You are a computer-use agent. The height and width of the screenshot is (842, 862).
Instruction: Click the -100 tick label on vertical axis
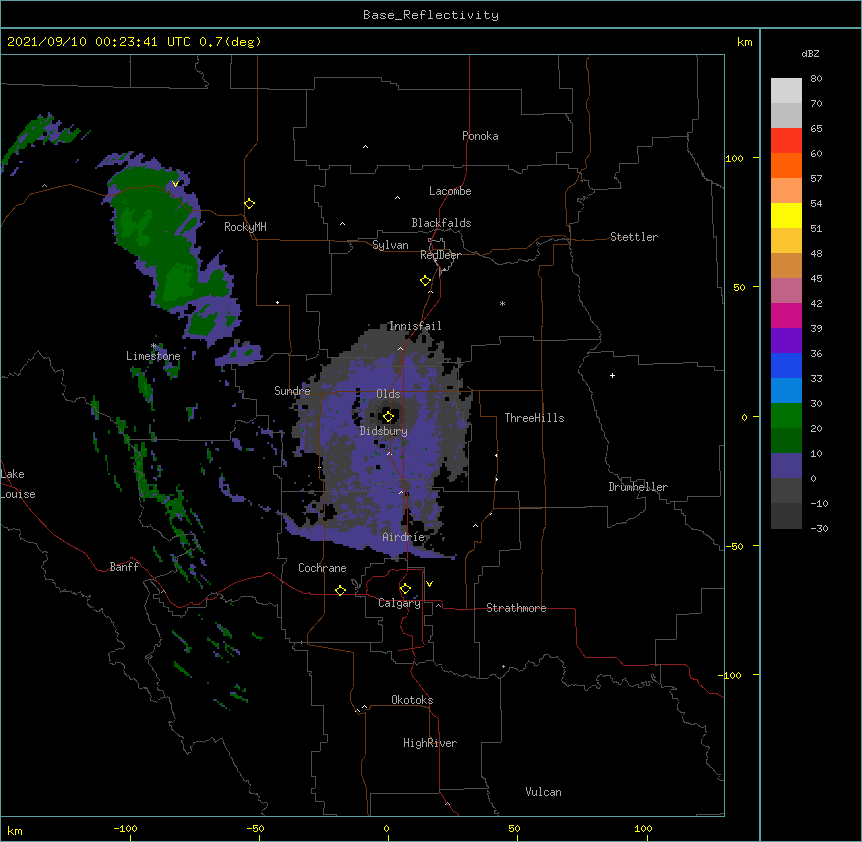[731, 675]
